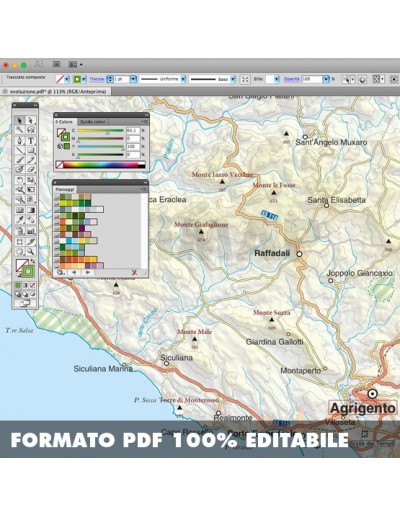Open the stroke color dropdown in control bar

tap(84, 79)
